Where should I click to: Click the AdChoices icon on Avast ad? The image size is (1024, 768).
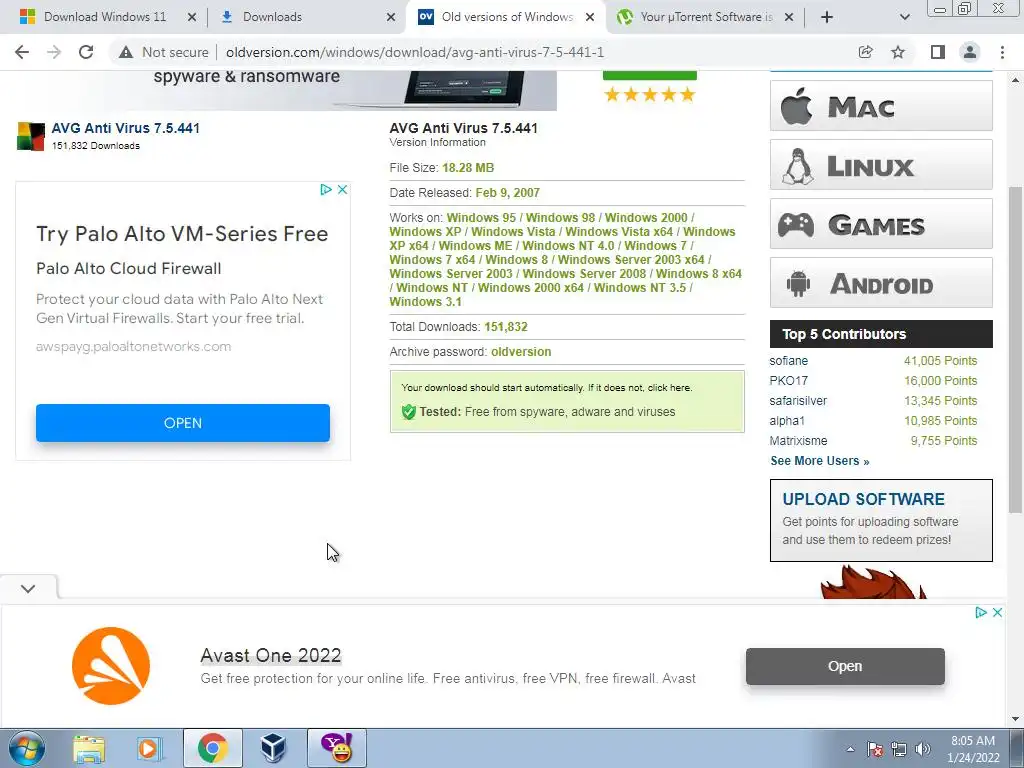[980, 613]
